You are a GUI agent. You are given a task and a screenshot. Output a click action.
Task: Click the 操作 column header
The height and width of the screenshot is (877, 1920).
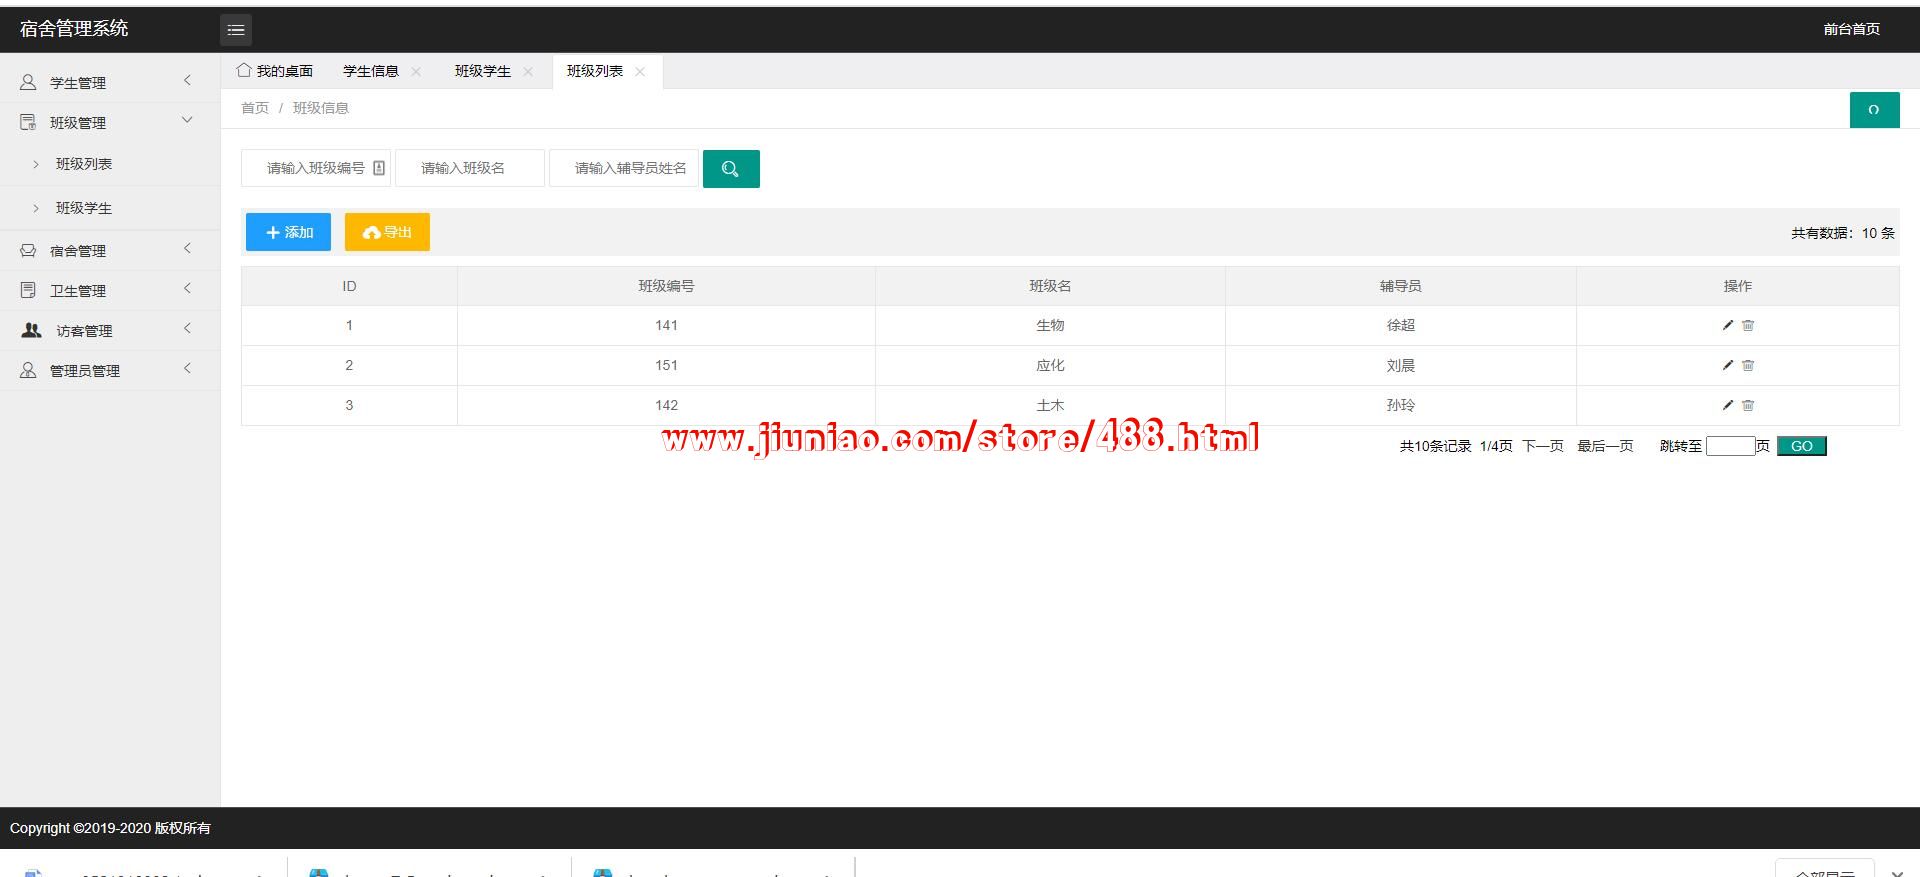coord(1738,286)
